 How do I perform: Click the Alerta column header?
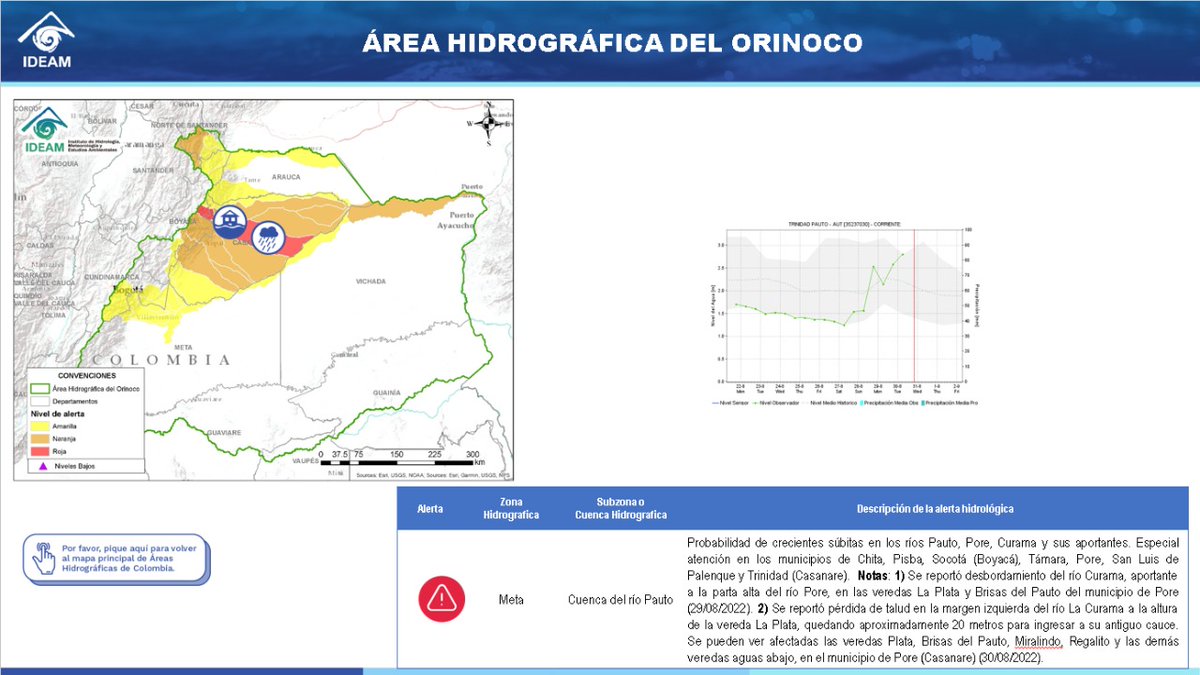pyautogui.click(x=429, y=509)
